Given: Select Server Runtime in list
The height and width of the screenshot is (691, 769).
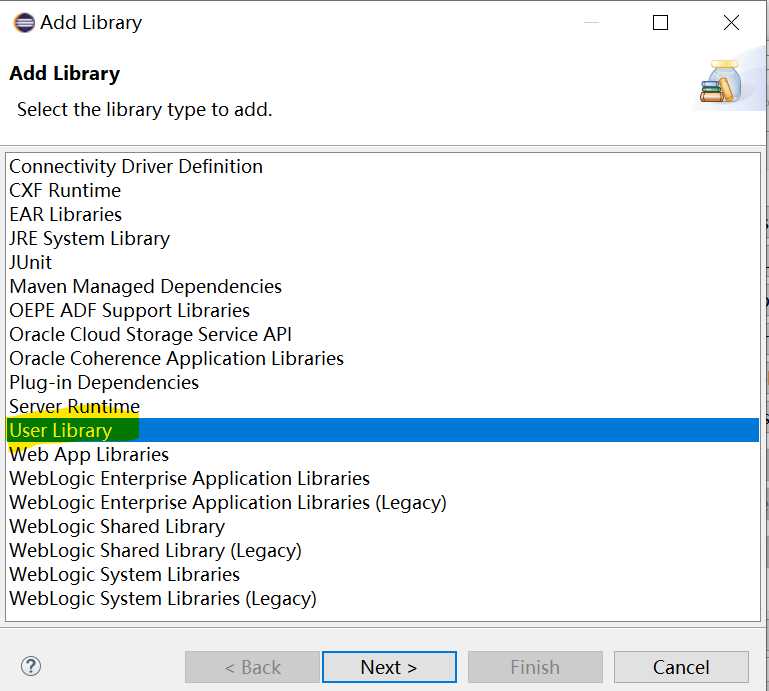Looking at the screenshot, I should point(74,407).
